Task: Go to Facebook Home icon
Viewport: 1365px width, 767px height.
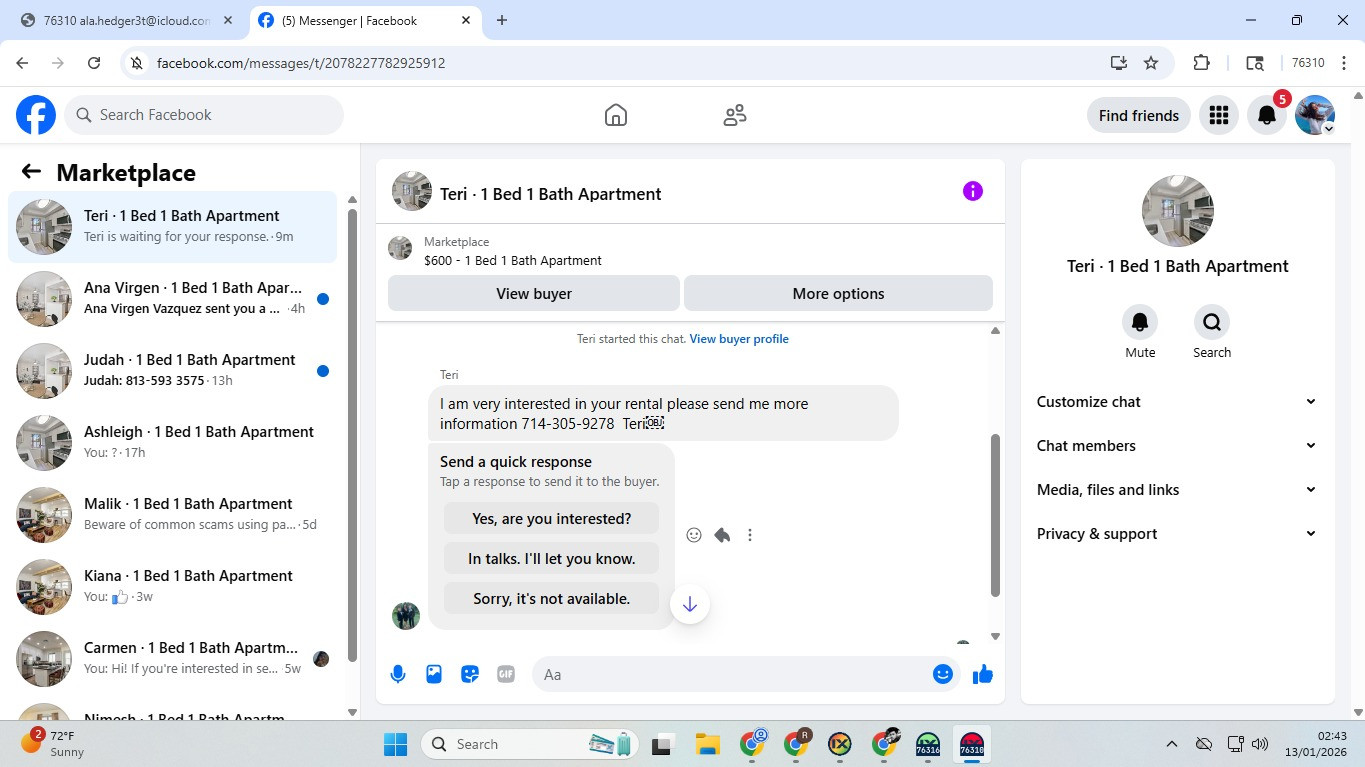Action: (616, 115)
